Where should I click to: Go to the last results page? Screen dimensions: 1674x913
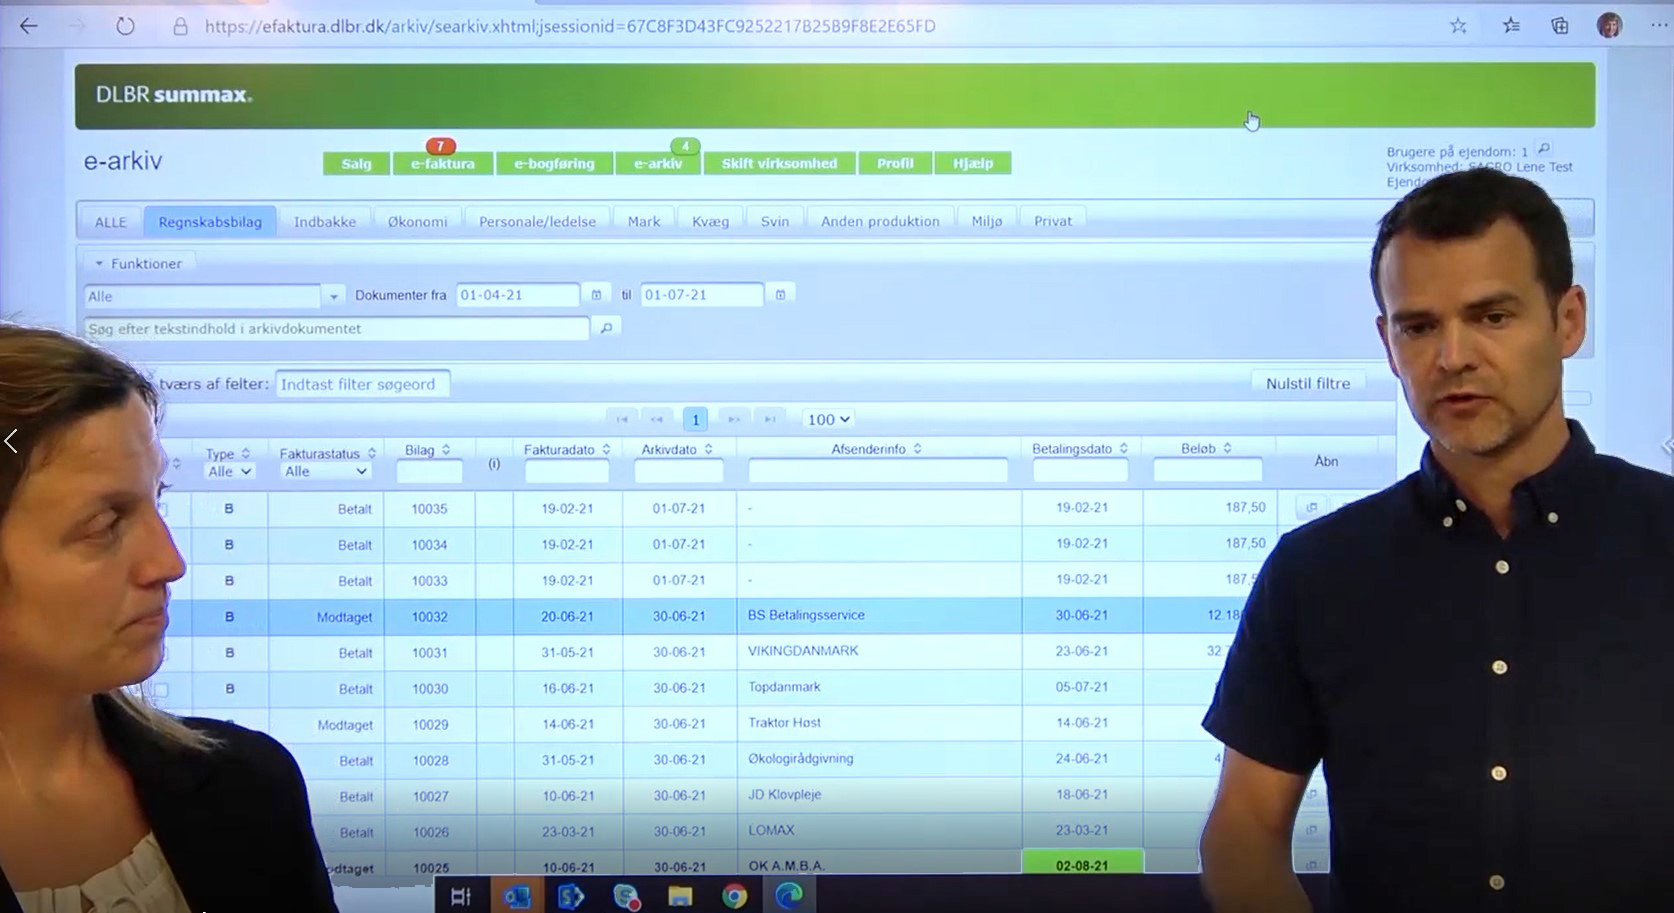[770, 419]
